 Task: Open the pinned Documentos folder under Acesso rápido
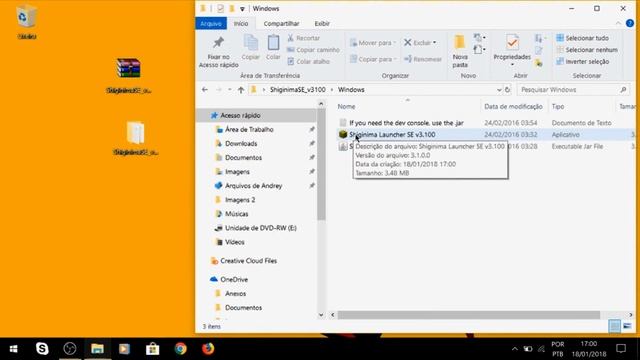coord(243,158)
